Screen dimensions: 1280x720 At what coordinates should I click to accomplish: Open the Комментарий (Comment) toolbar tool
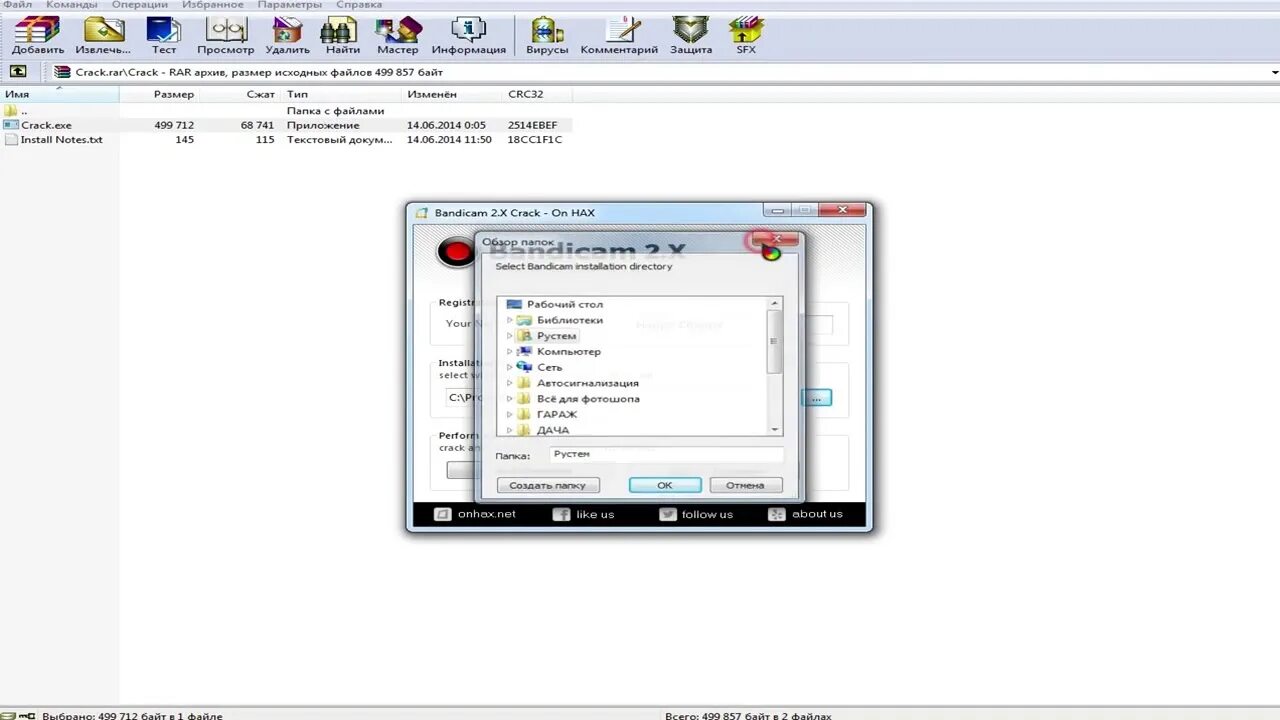click(619, 36)
